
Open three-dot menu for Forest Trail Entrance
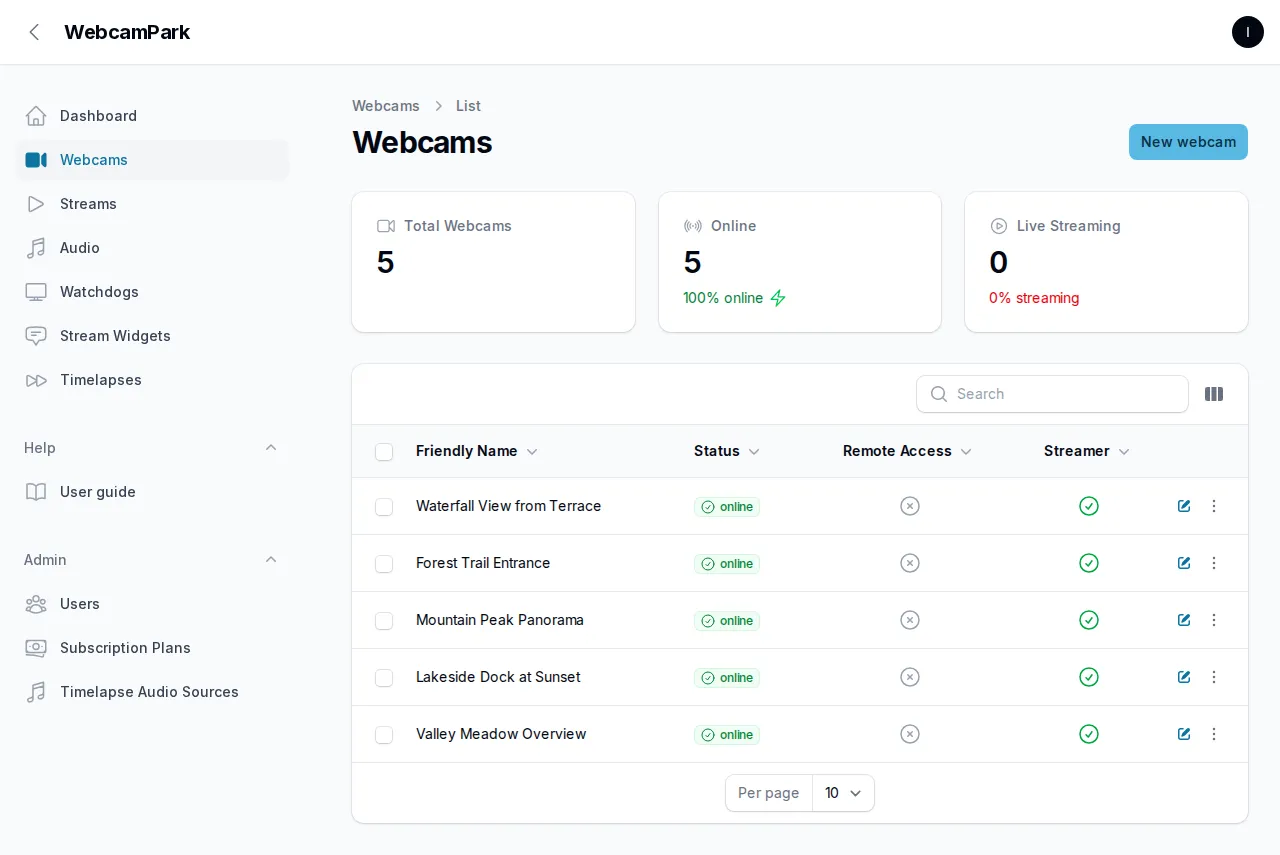[1214, 563]
